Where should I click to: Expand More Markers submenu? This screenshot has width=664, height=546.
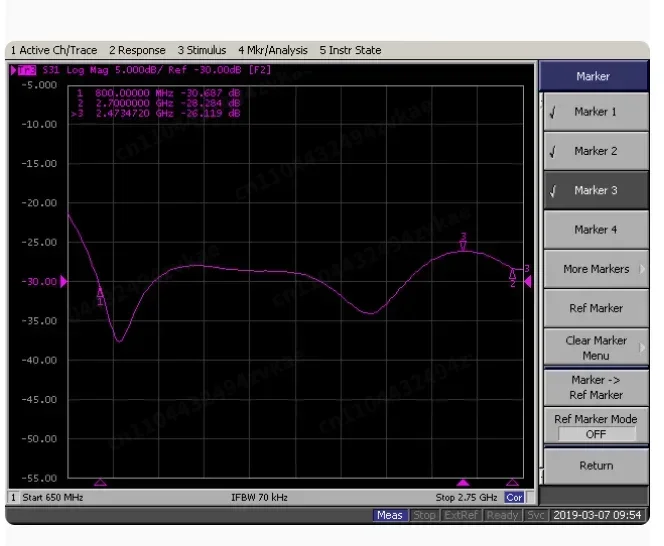[x=596, y=269]
